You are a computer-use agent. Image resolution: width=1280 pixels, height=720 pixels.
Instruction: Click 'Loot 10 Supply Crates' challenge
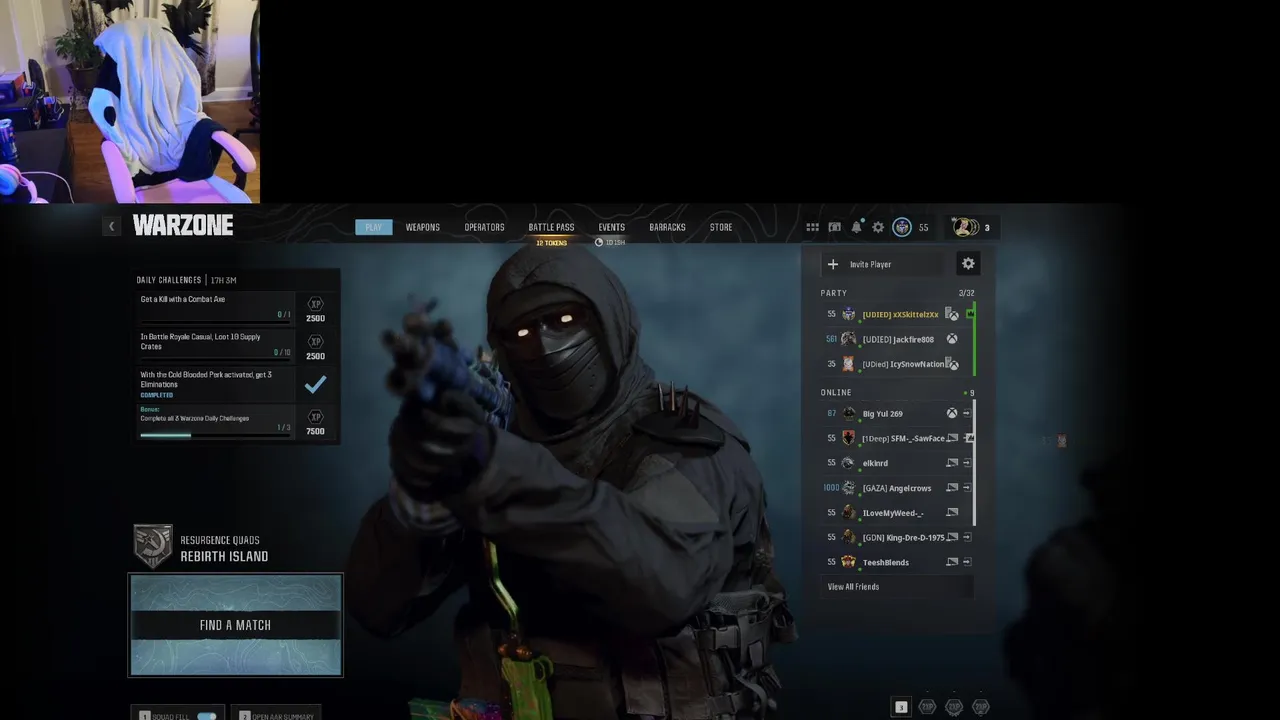pyautogui.click(x=216, y=345)
